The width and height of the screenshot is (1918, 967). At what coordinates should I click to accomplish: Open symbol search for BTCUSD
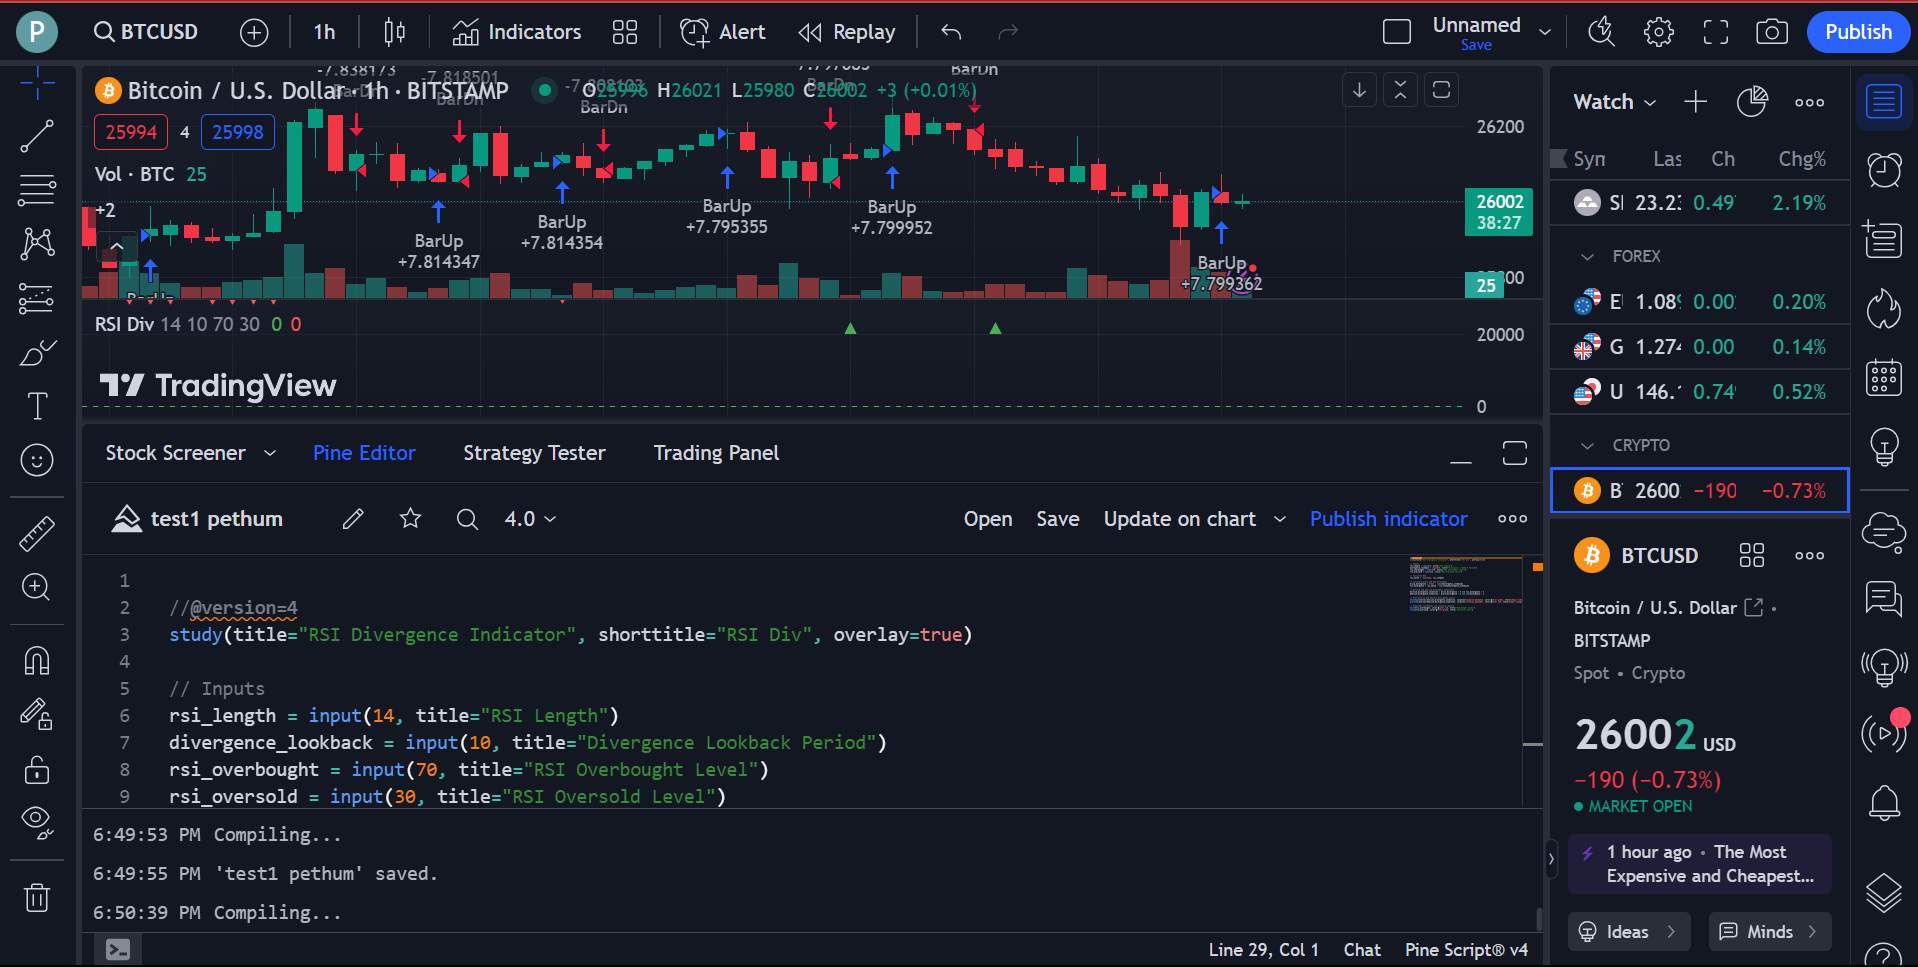pos(146,32)
